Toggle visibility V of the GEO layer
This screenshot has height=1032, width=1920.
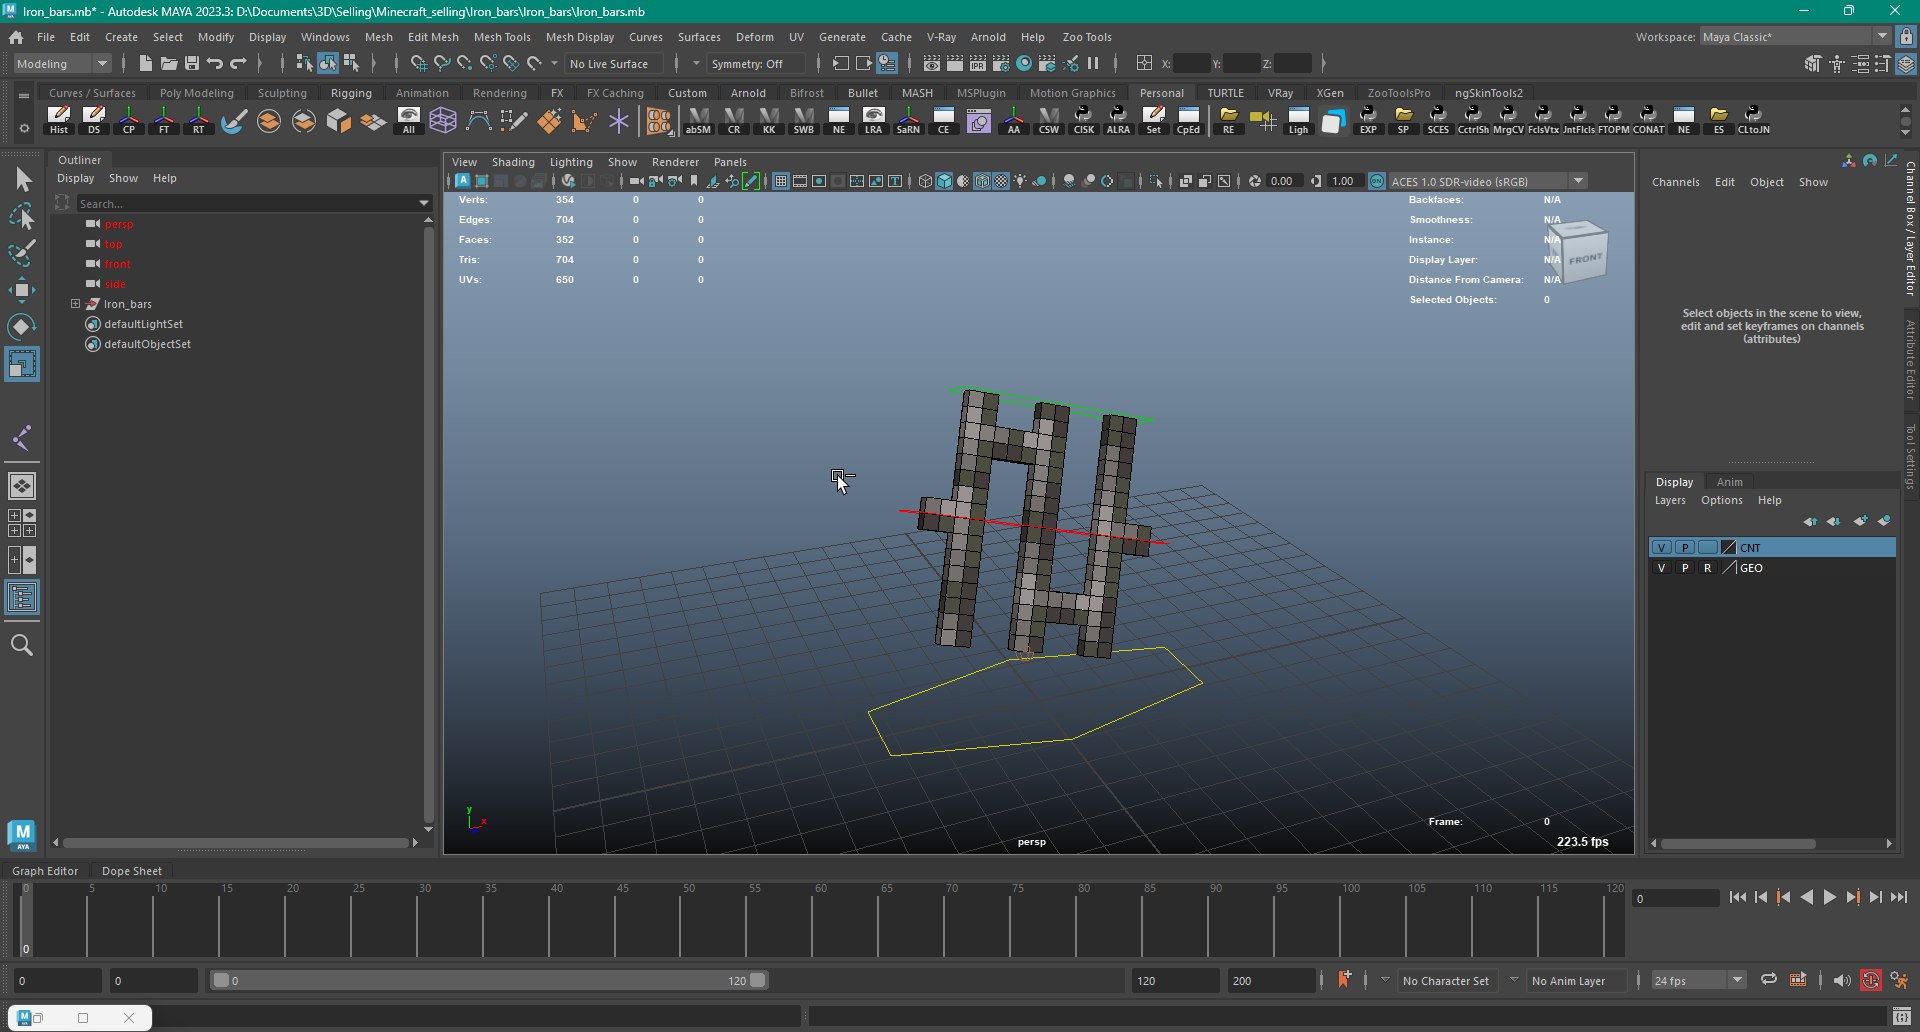coord(1661,567)
